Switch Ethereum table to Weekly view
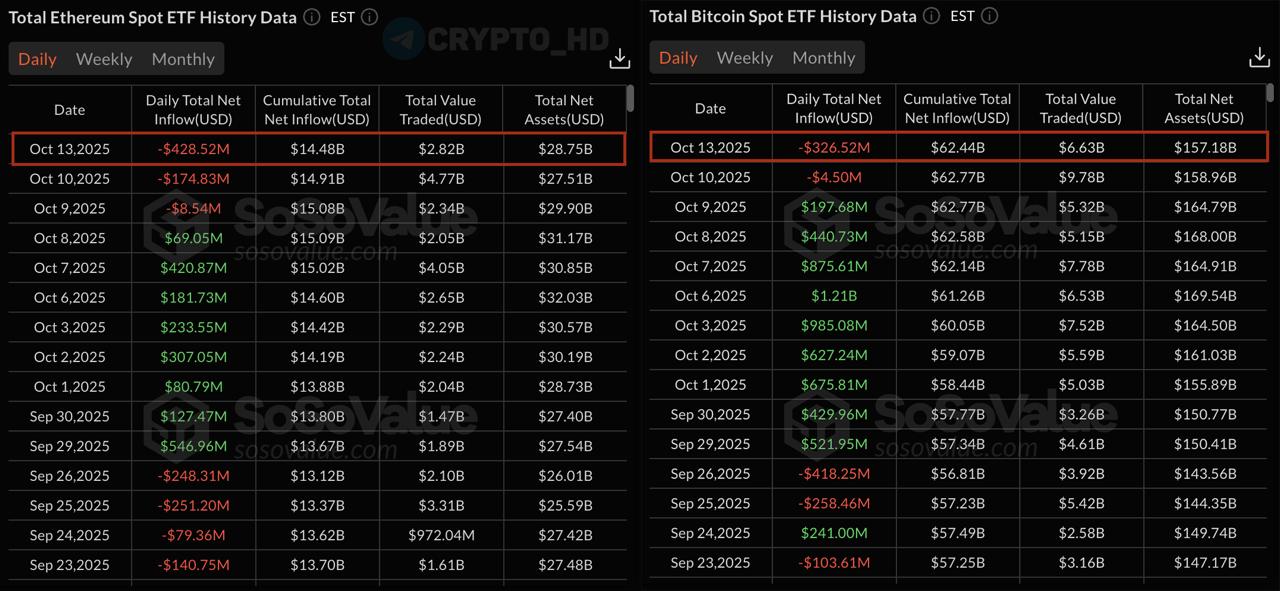This screenshot has height=591, width=1280. click(104, 59)
